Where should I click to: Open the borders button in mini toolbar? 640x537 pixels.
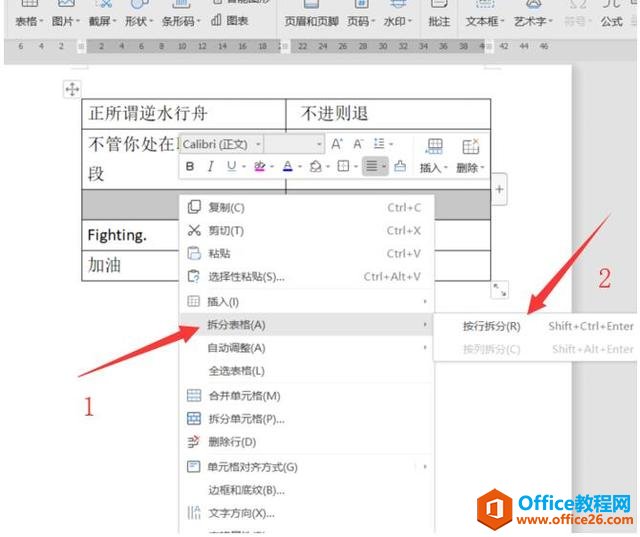343,166
